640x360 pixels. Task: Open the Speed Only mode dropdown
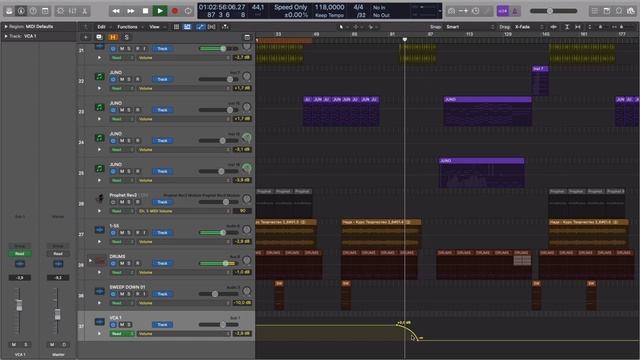tap(290, 7)
